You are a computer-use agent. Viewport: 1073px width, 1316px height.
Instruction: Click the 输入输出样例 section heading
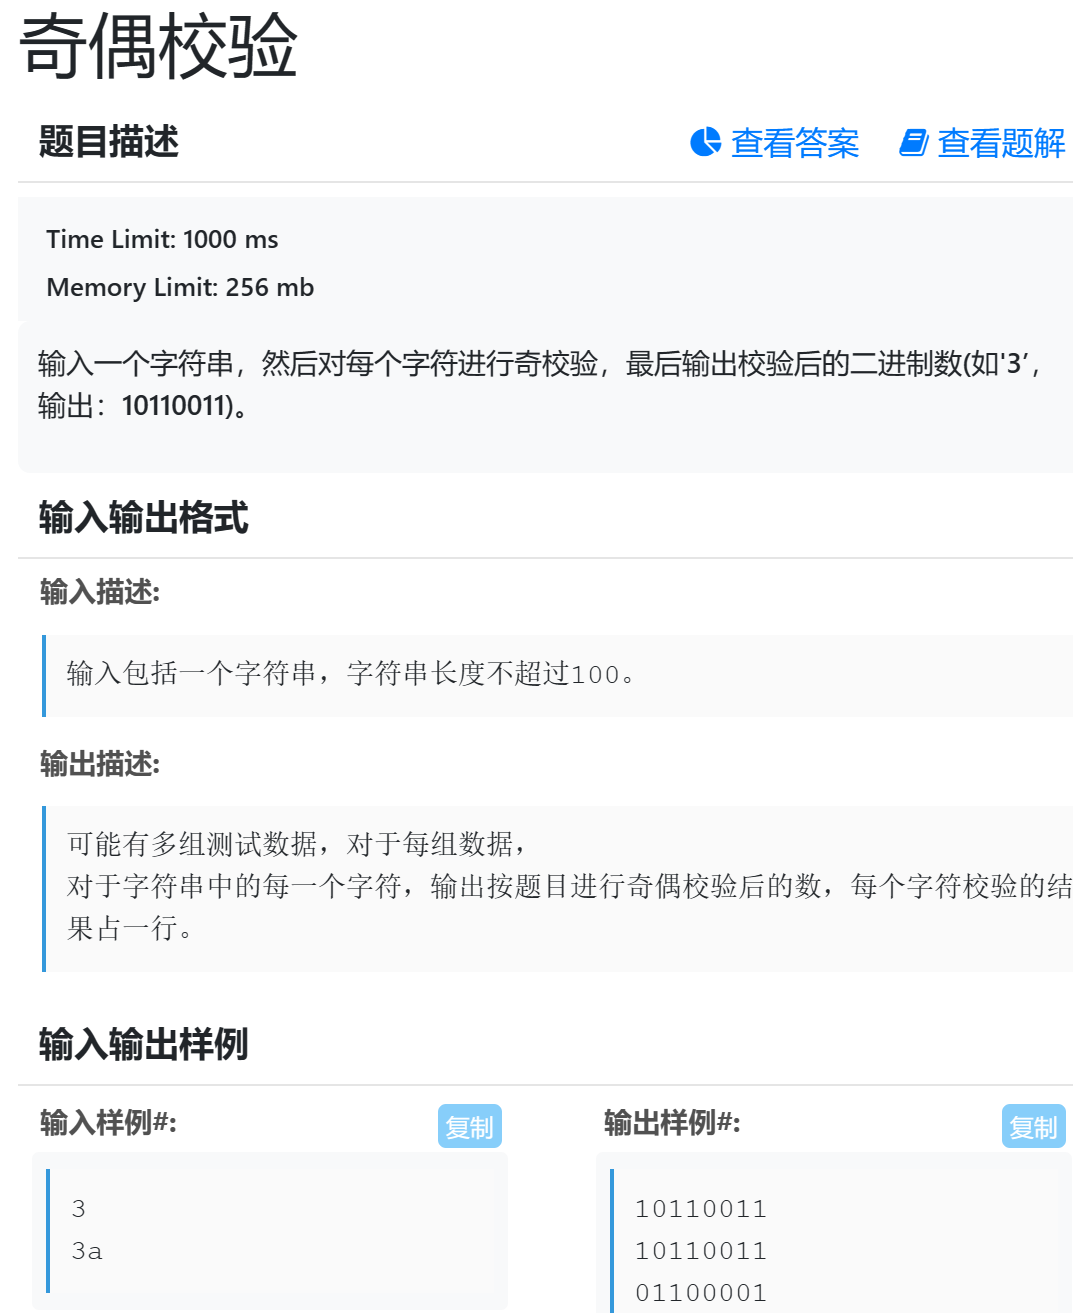click(143, 1044)
